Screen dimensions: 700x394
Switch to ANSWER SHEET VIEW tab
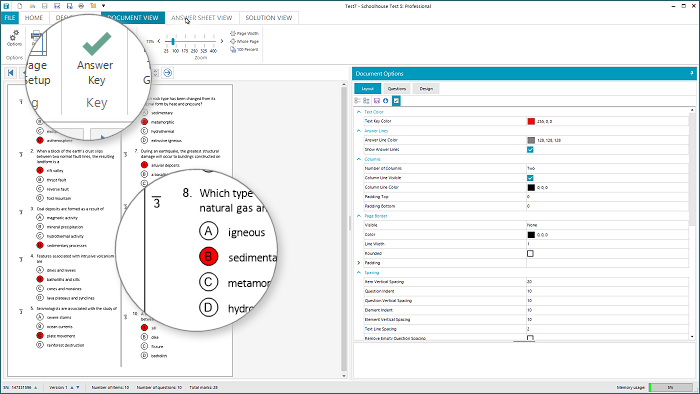pos(202,18)
